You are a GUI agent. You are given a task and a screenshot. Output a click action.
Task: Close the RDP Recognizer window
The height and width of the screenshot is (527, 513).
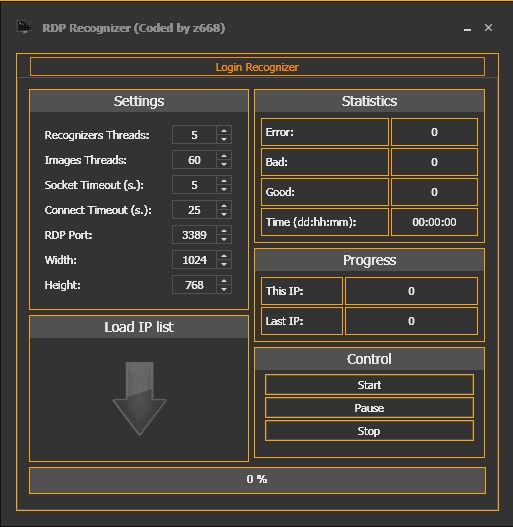point(488,28)
